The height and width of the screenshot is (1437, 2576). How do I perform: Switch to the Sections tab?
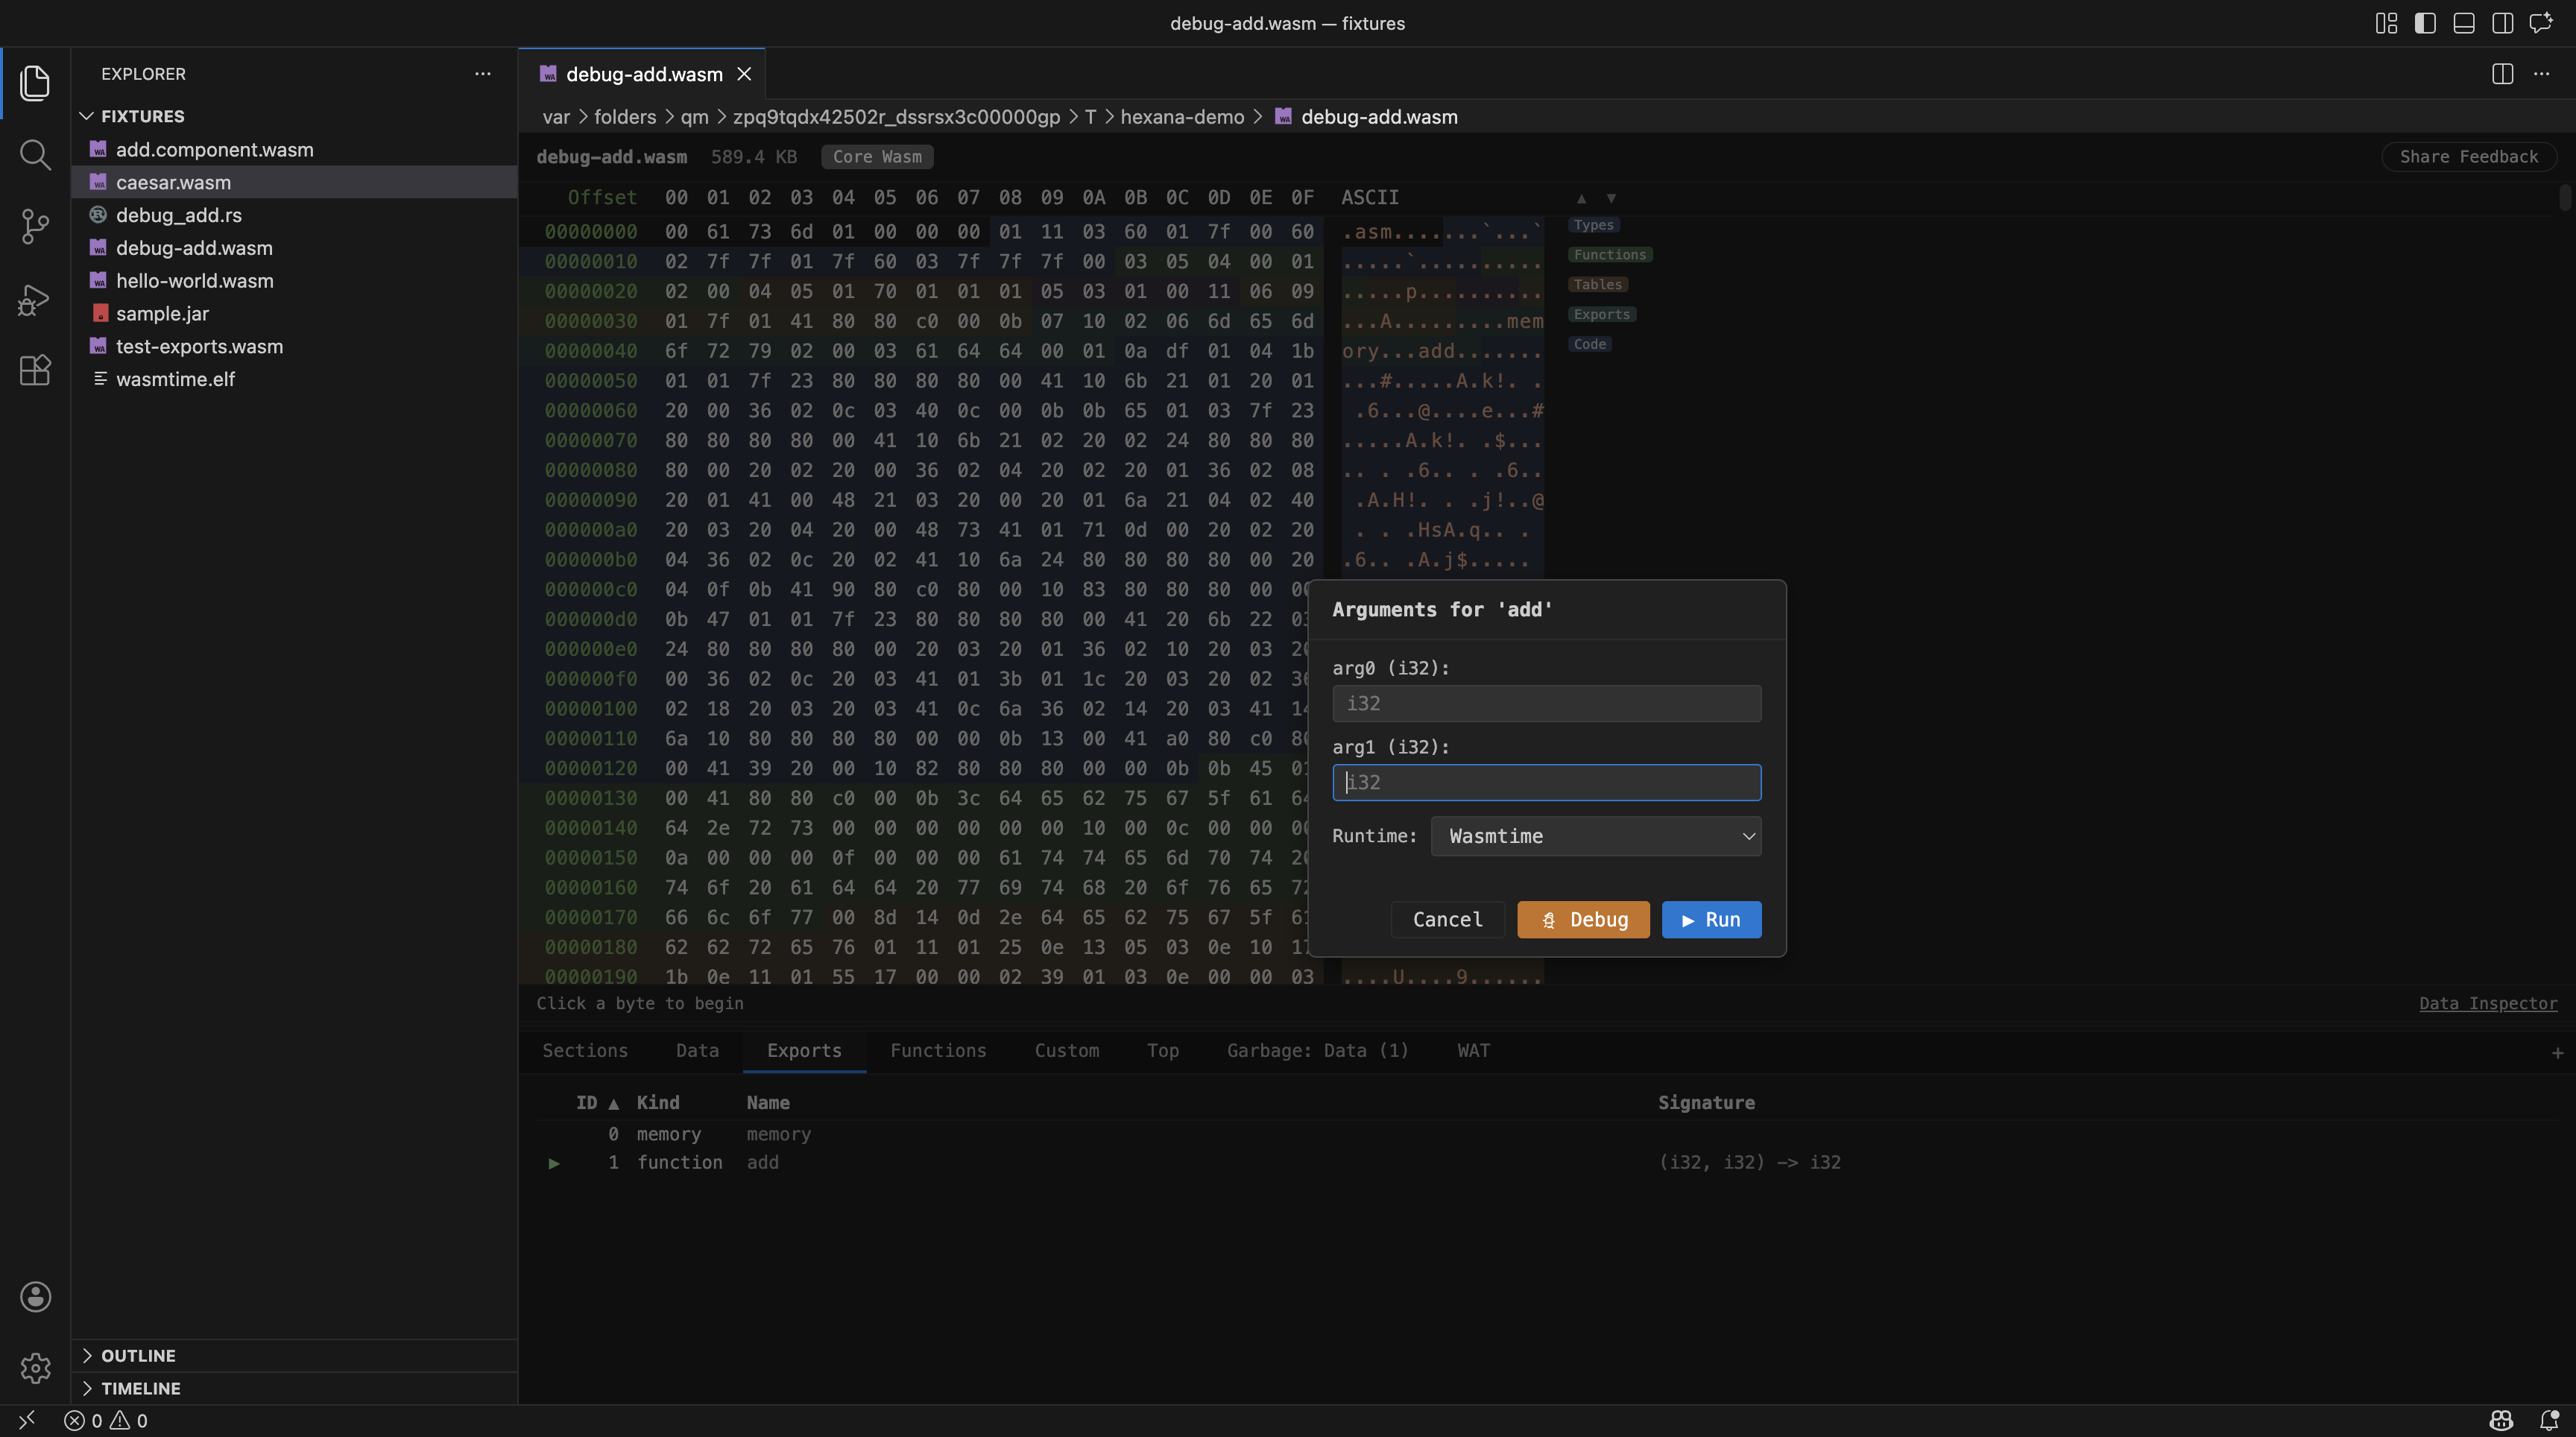[585, 1051]
